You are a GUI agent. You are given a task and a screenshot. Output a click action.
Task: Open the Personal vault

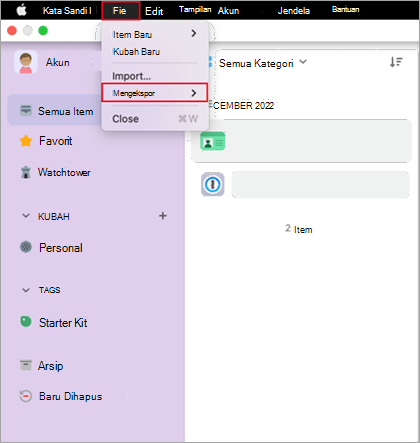[x=61, y=248]
